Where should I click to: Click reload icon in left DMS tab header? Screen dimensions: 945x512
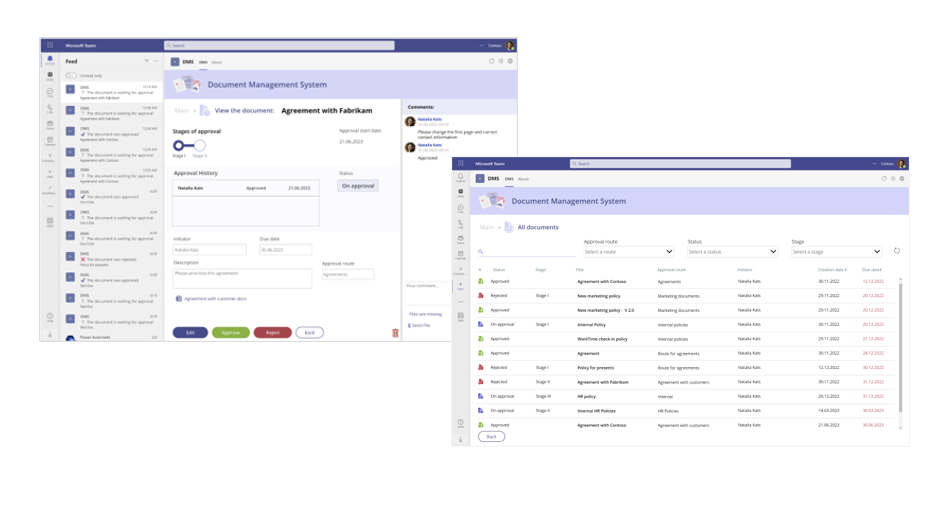pos(491,61)
